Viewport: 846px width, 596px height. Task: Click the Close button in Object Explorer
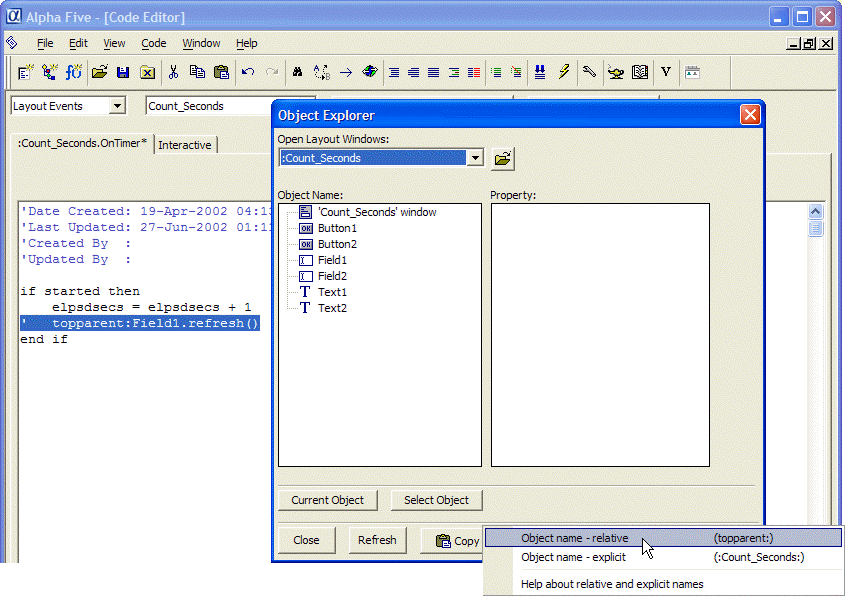306,540
